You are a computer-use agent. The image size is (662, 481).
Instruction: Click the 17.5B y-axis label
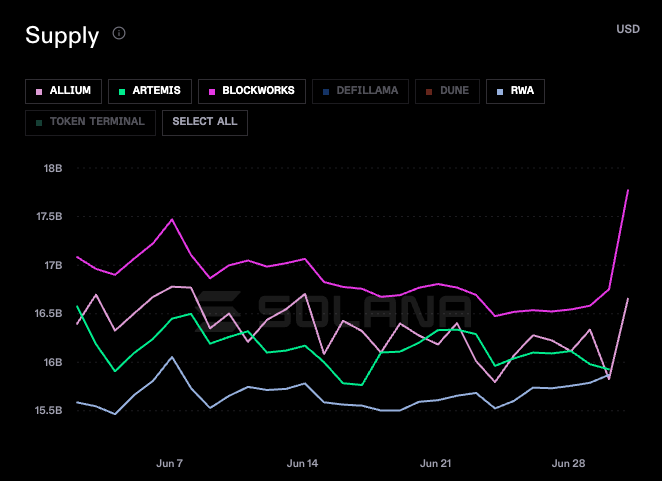click(49, 217)
